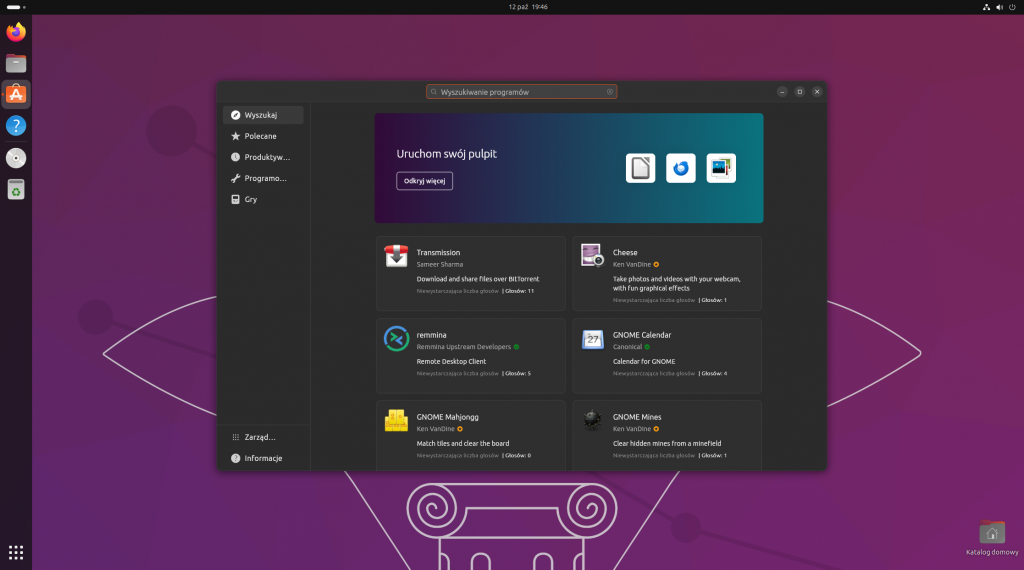Click the Sameer Sharma publisher text

[x=440, y=264]
